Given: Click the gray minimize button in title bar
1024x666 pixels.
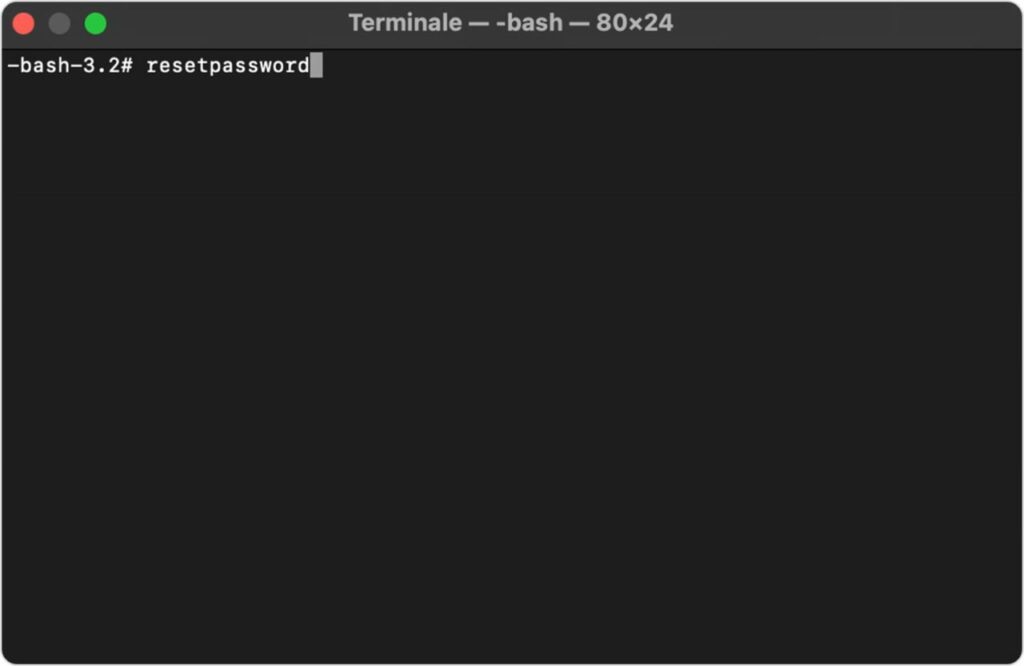Looking at the screenshot, I should [x=59, y=23].
